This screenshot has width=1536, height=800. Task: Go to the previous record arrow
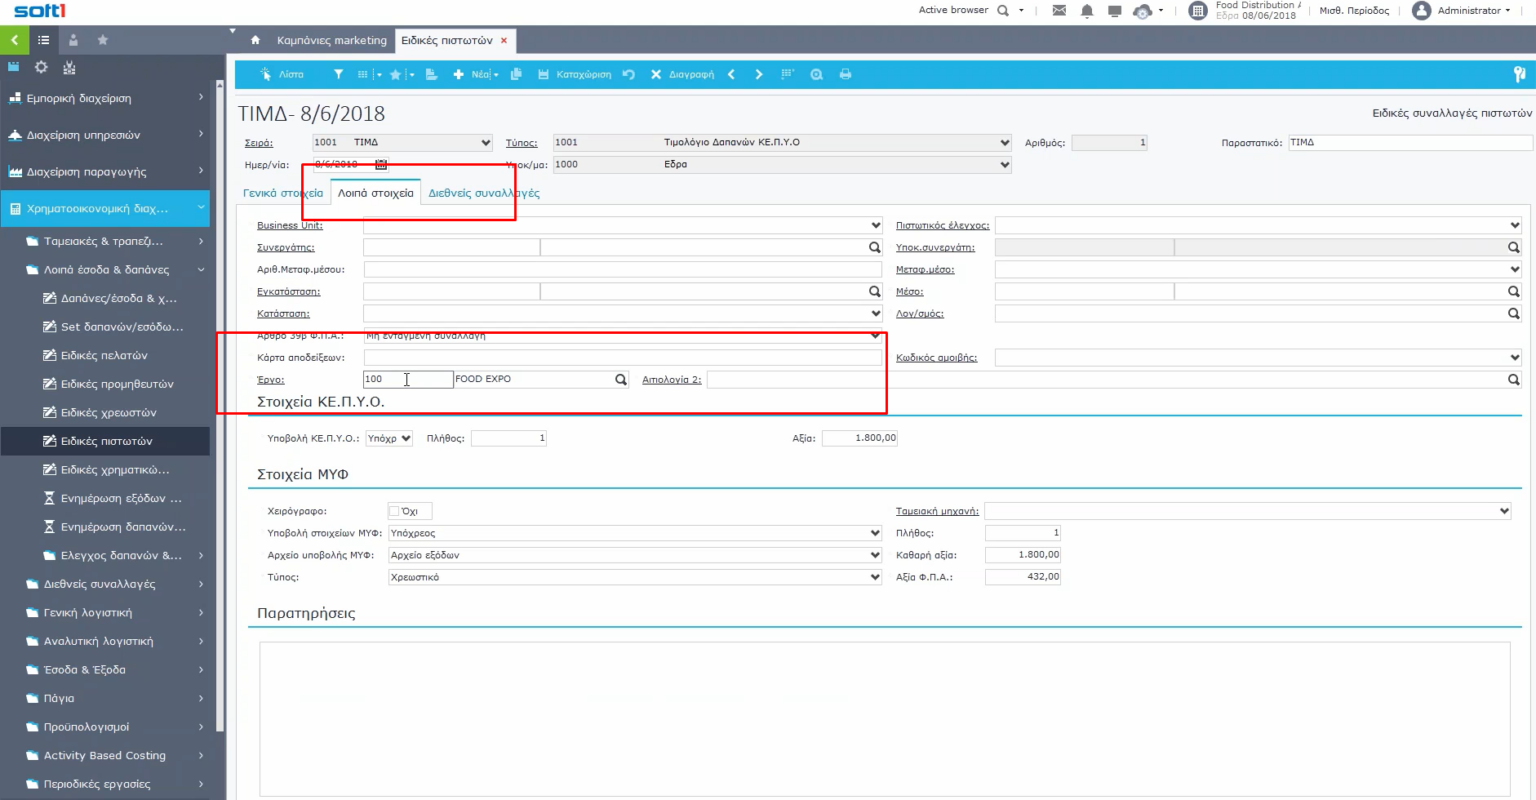tap(731, 74)
